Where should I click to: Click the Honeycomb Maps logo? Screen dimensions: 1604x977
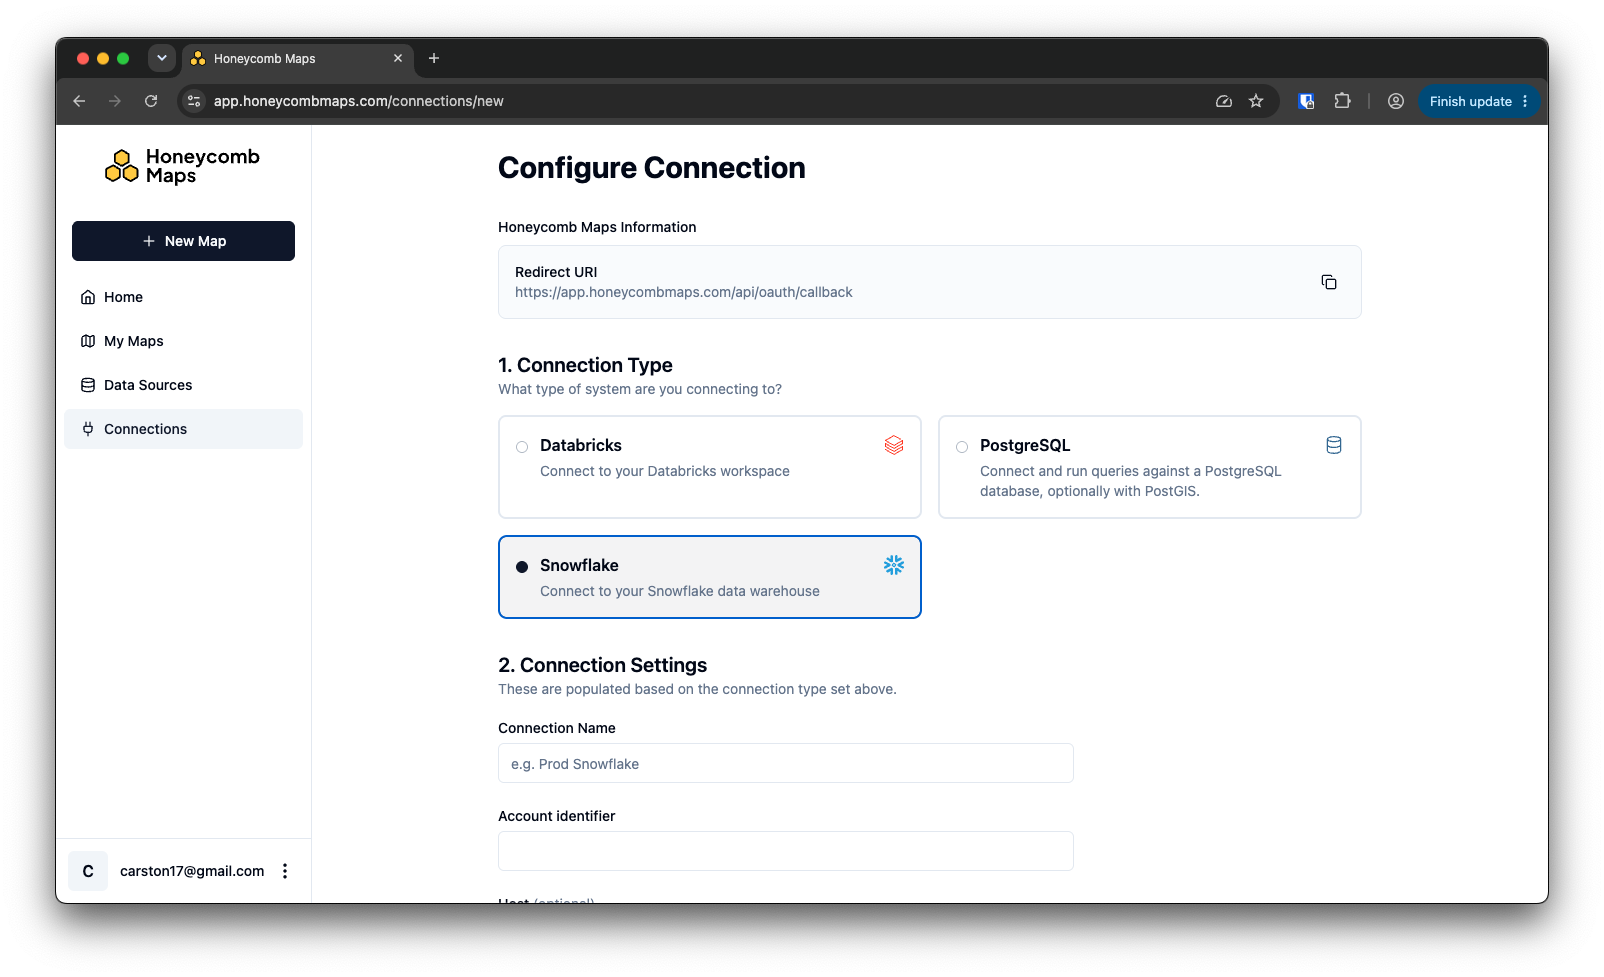tap(182, 166)
